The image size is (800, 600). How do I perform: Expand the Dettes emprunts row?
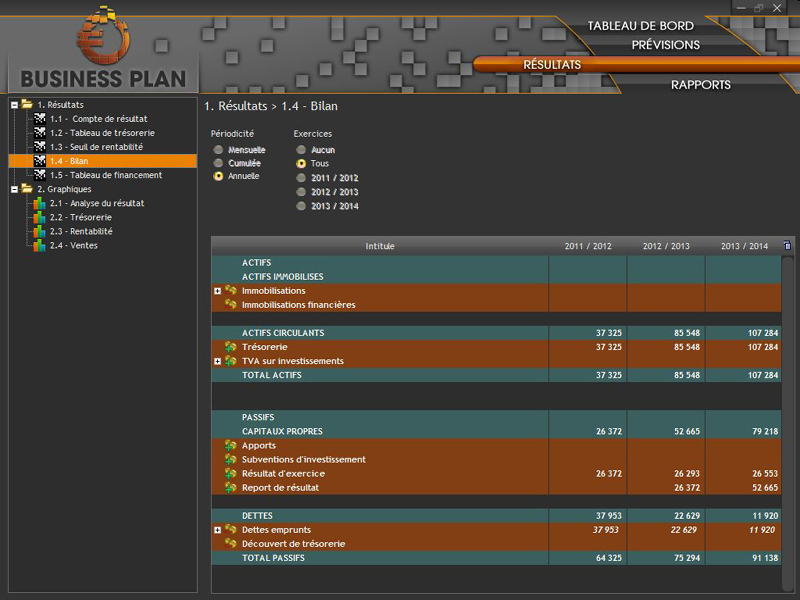(217, 530)
